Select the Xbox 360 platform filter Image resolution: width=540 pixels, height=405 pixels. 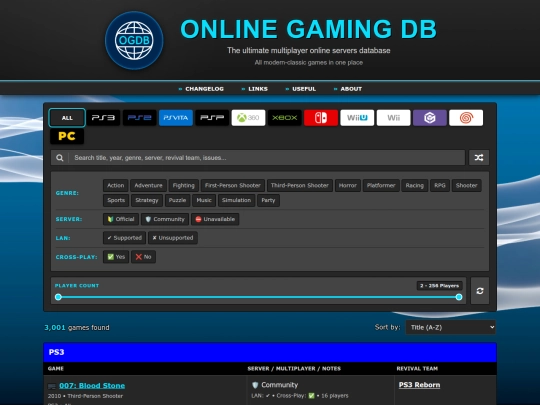[248, 118]
